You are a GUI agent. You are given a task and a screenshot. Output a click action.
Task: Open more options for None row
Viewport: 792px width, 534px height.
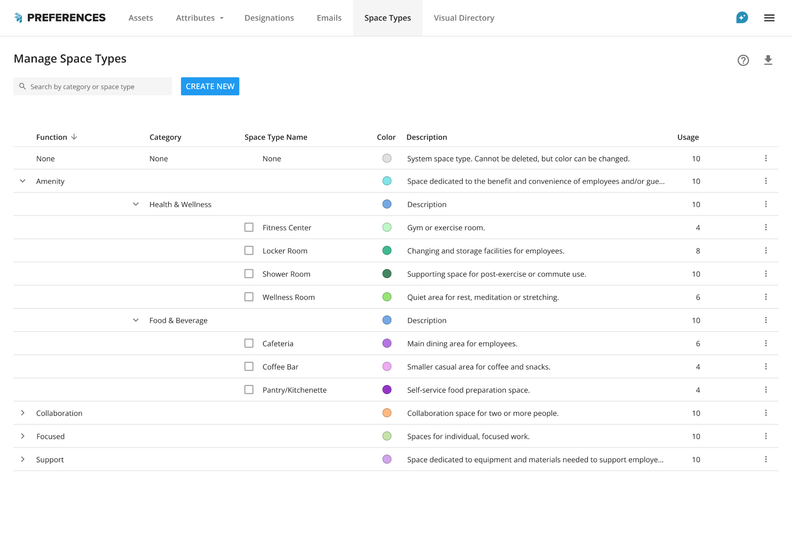(766, 158)
